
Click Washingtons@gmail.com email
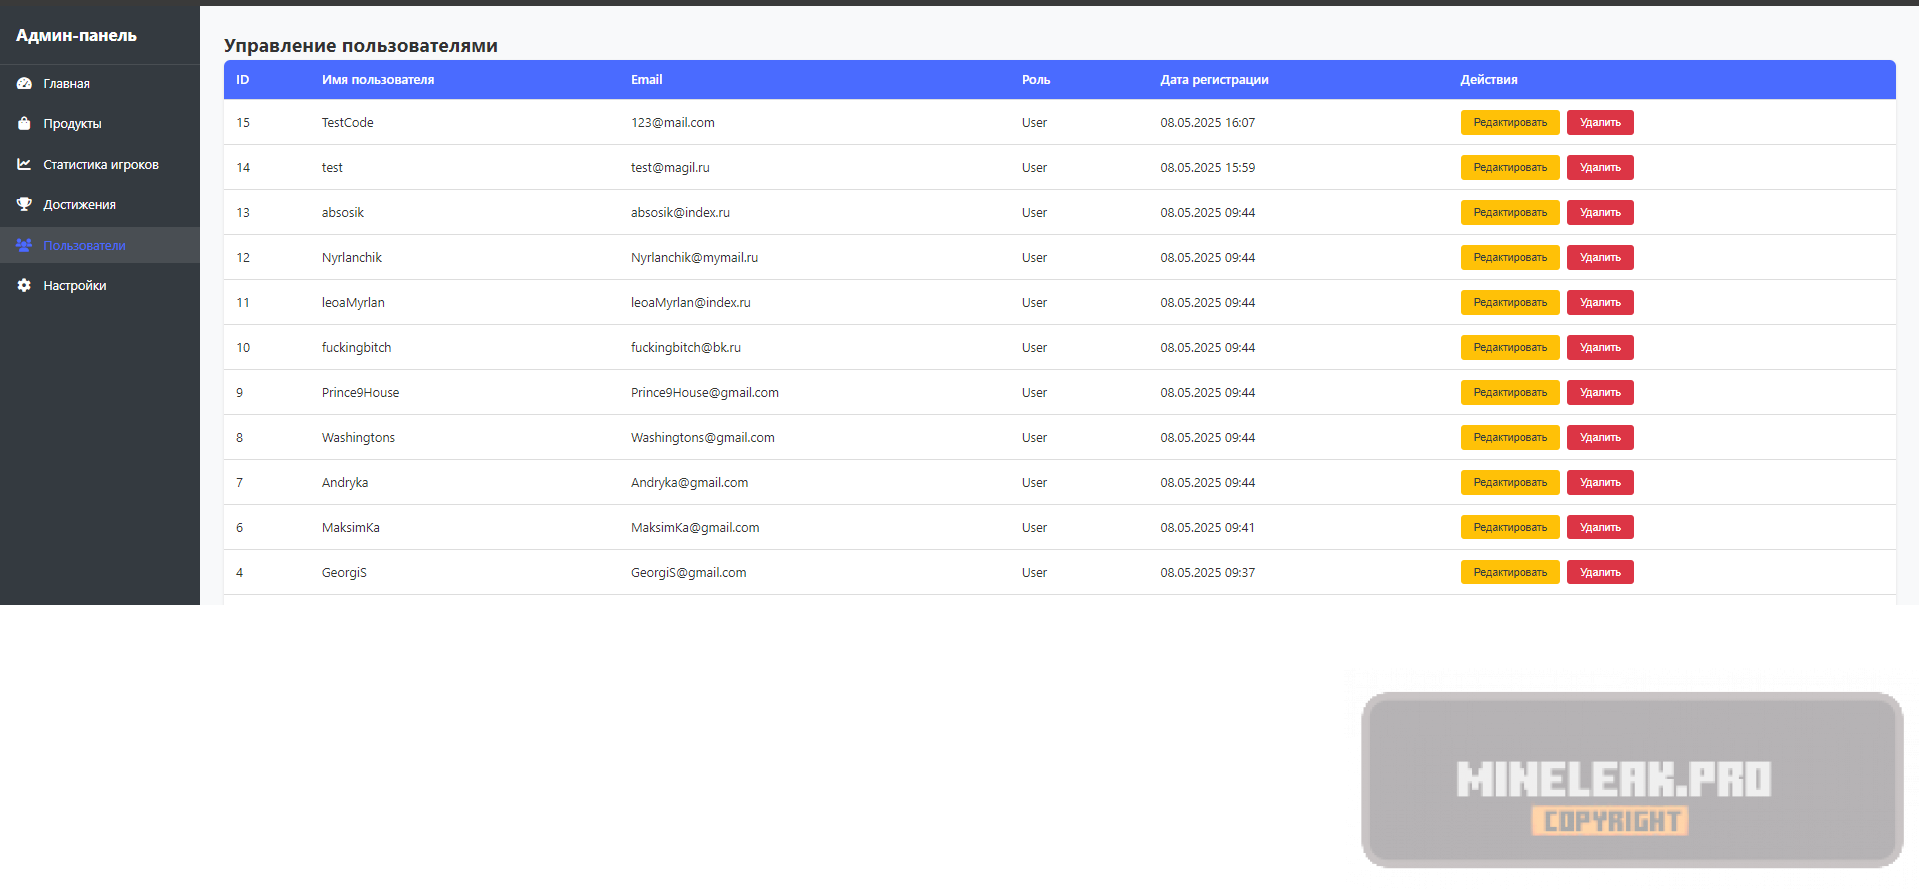(x=703, y=438)
